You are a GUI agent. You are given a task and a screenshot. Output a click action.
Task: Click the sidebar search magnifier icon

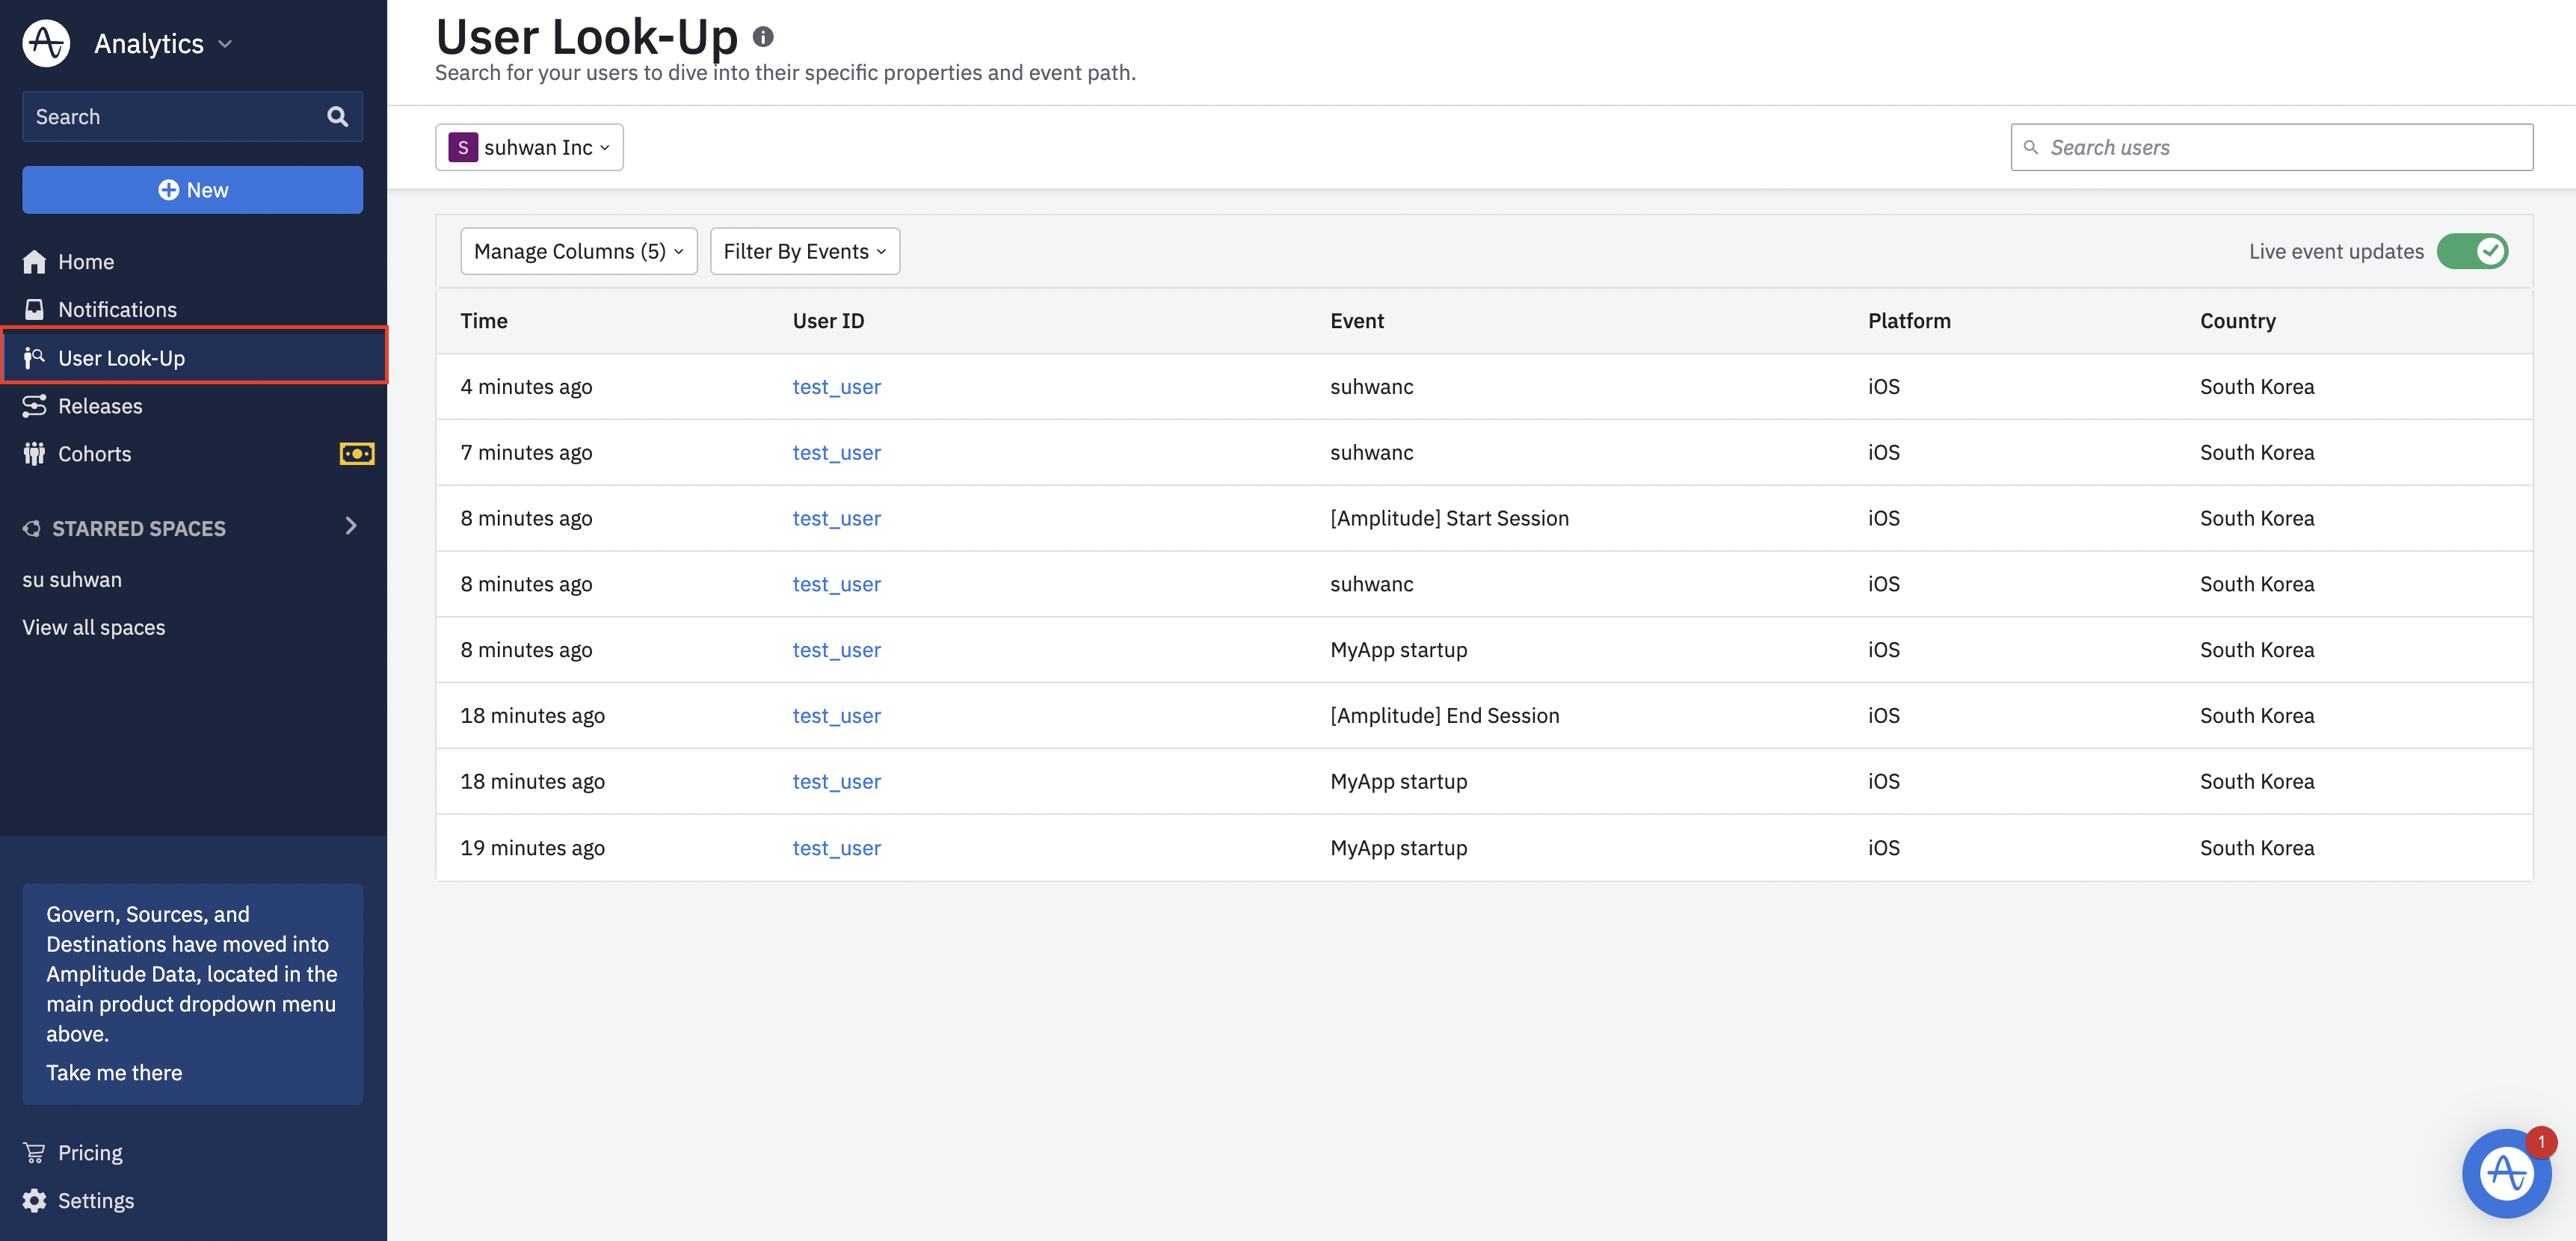(x=337, y=117)
